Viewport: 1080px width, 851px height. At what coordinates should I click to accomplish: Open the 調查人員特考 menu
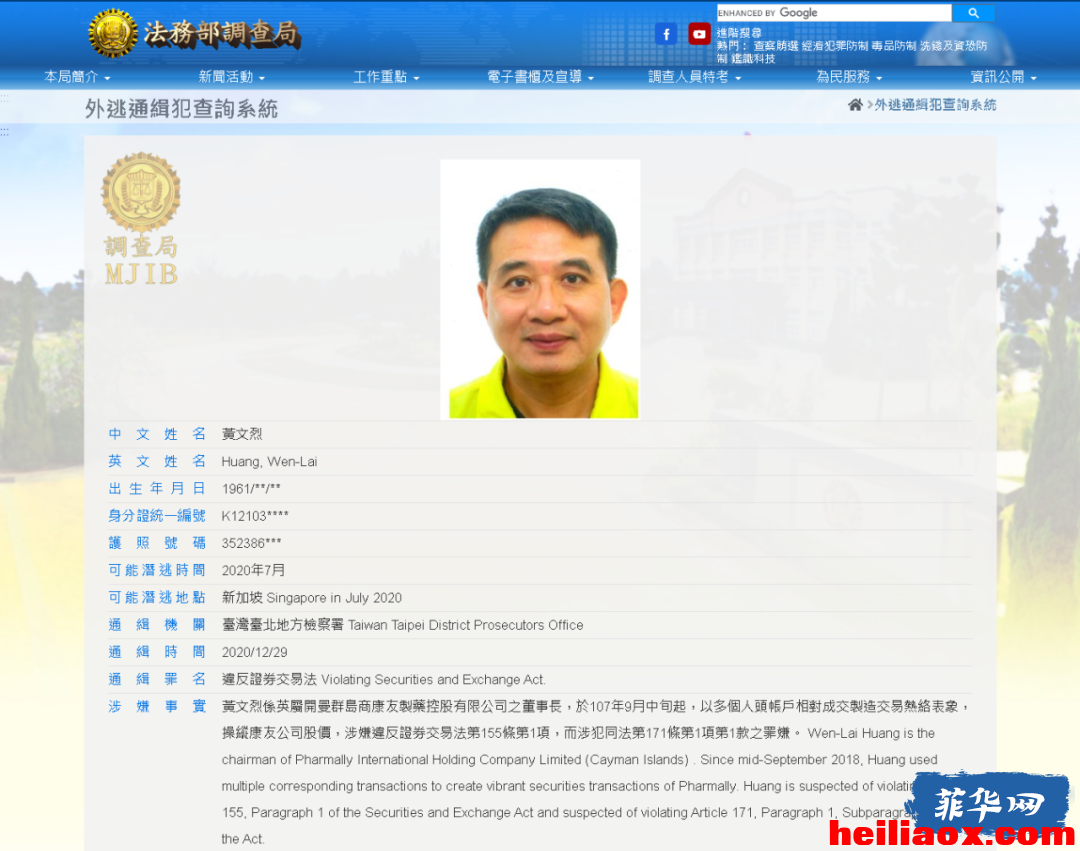tap(695, 77)
